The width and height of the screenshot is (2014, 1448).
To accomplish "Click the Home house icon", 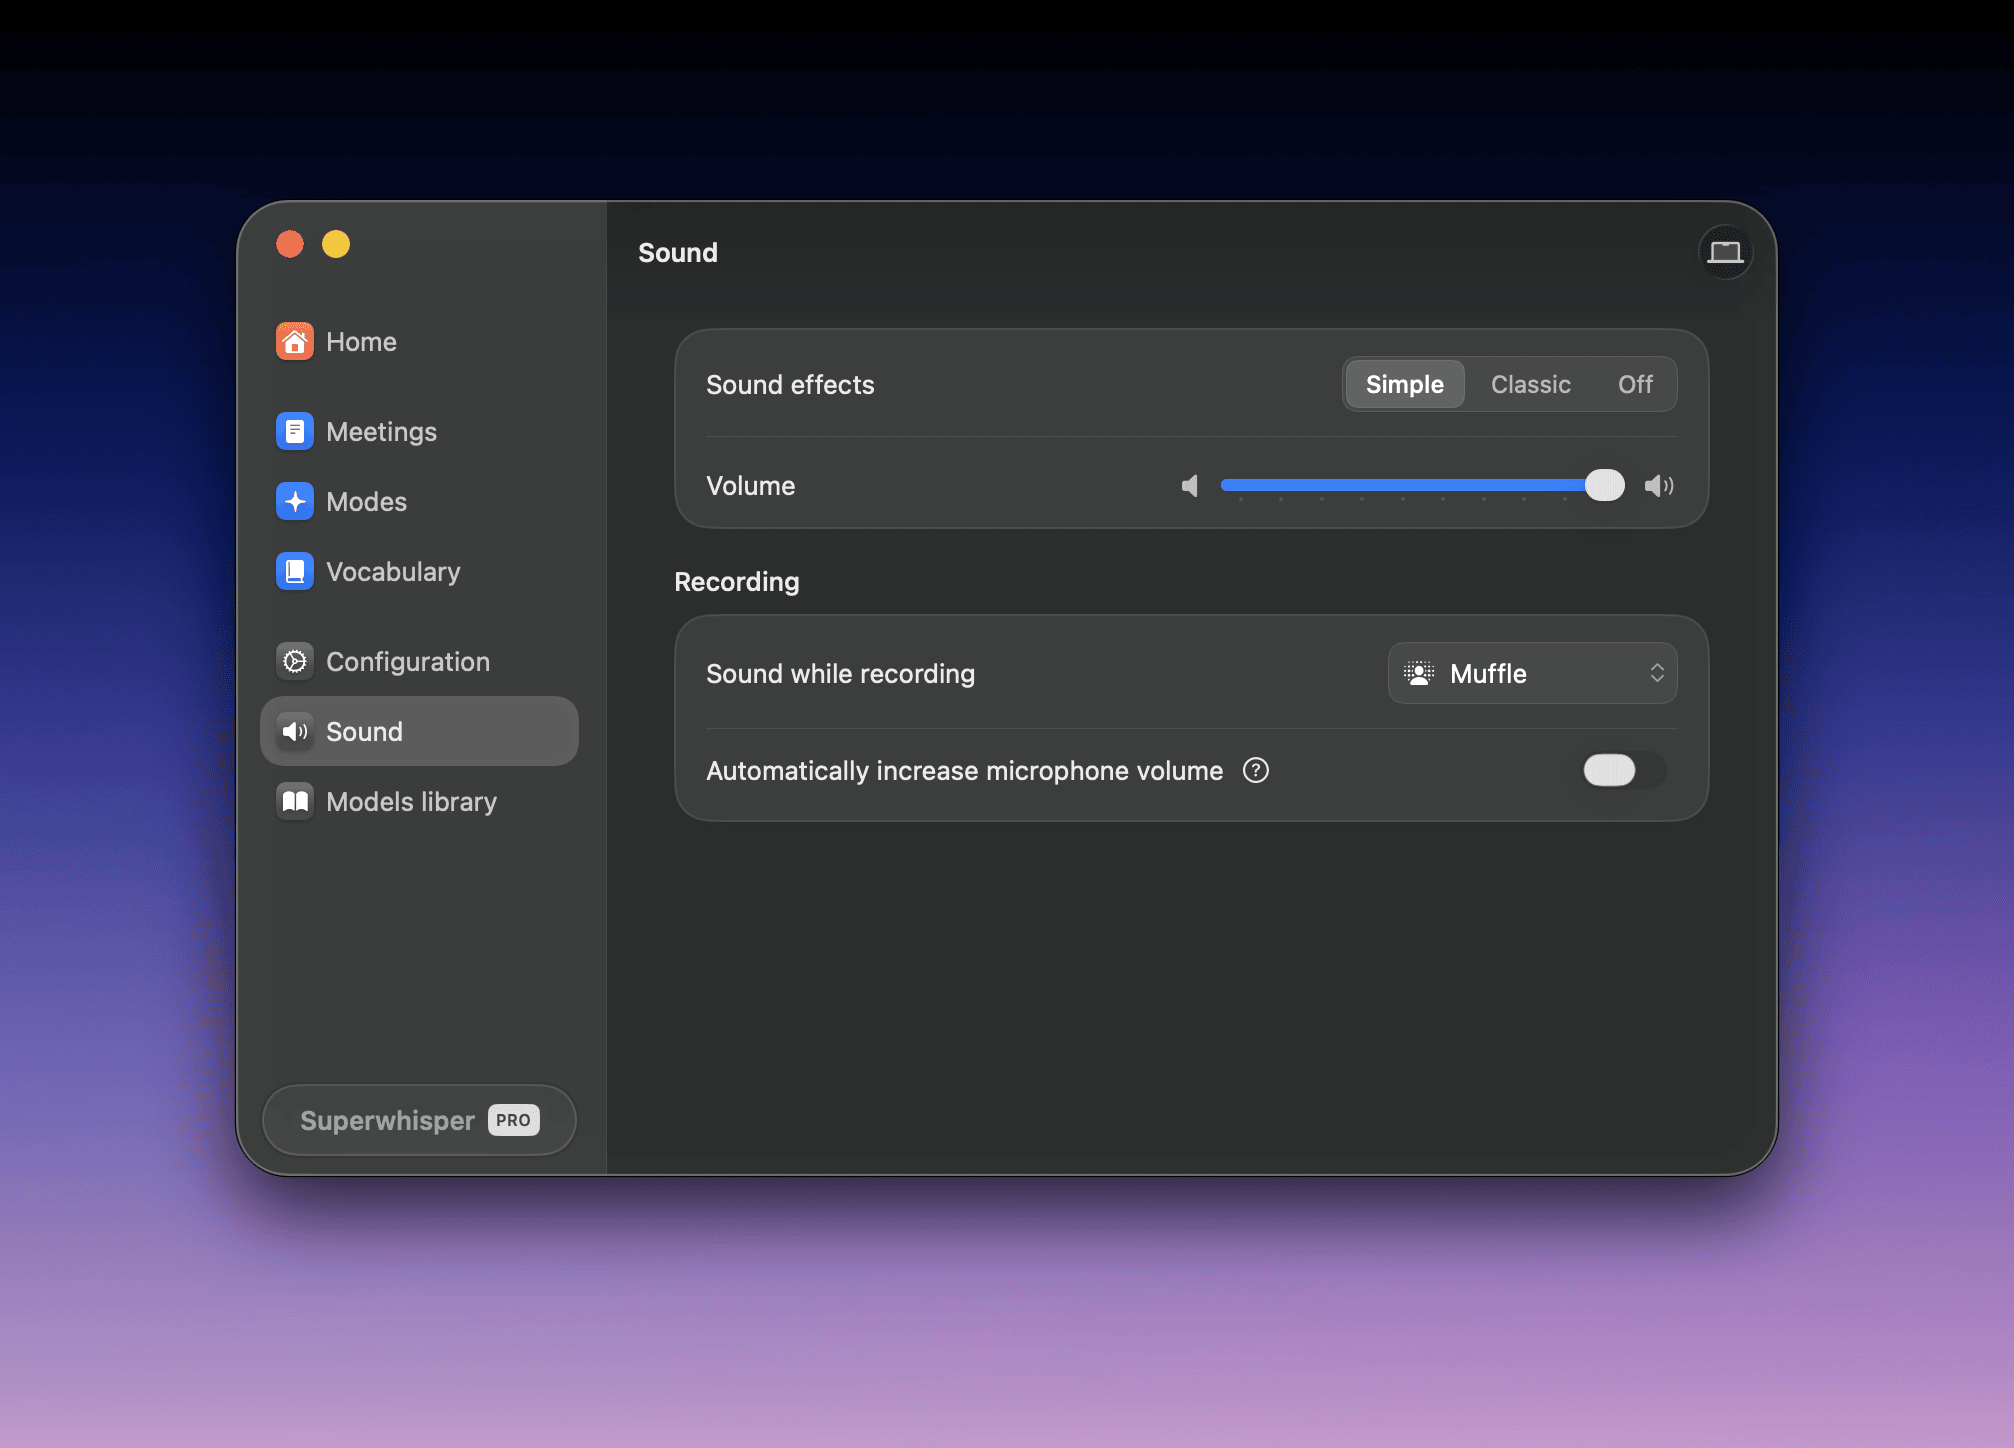I will pos(294,341).
